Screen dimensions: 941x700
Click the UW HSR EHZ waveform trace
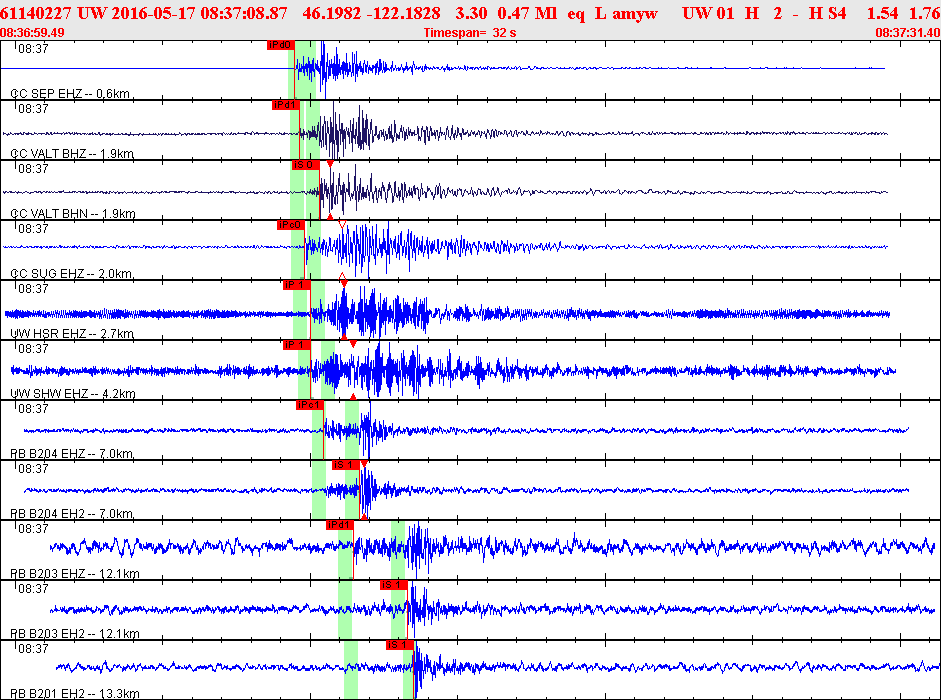(x=447, y=313)
